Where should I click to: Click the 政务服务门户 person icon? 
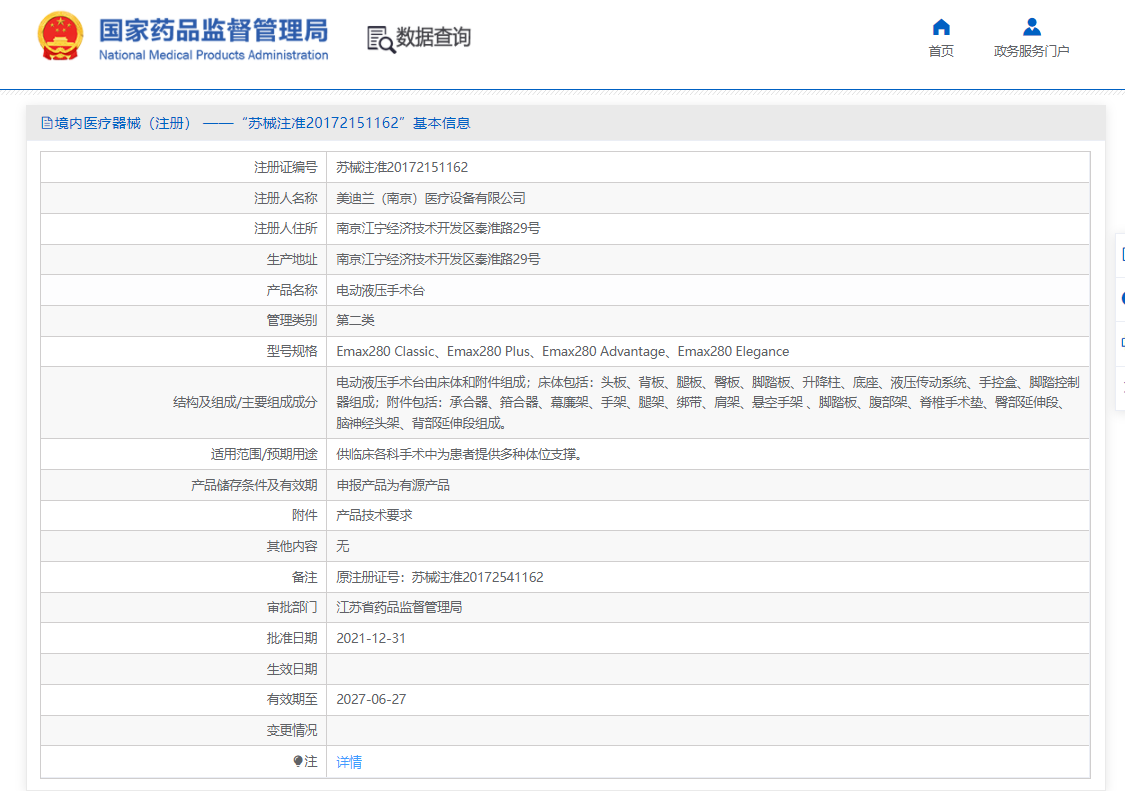pyautogui.click(x=1031, y=27)
